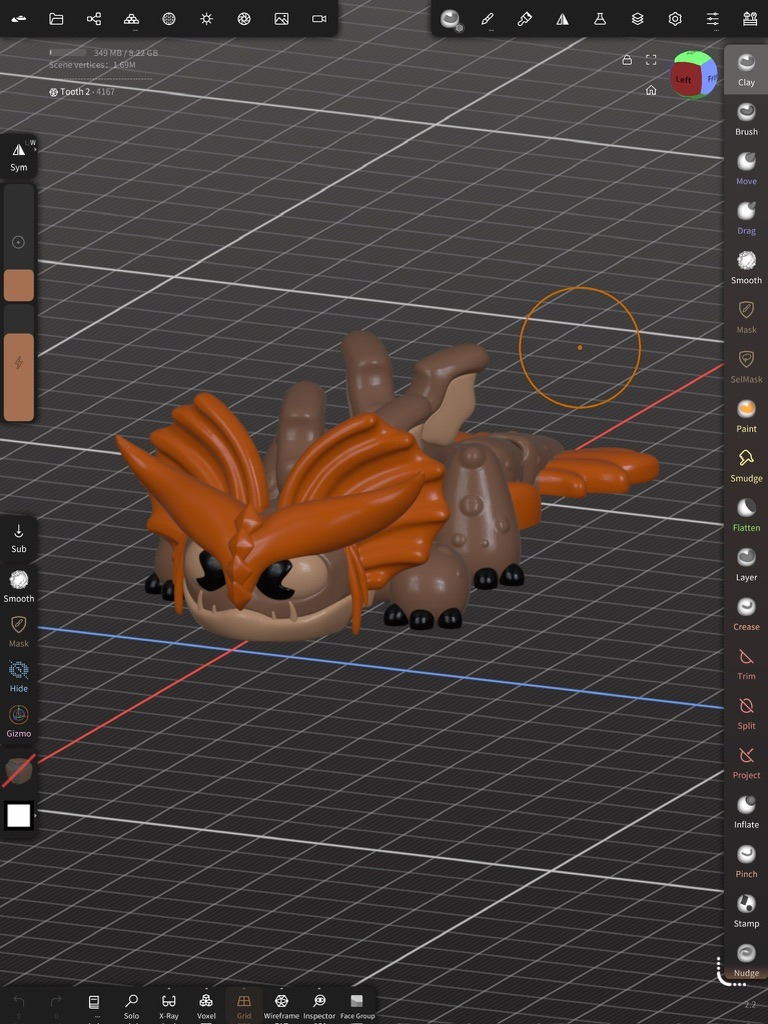Open the last top-right toolbar menu
This screenshot has width=768, height=1024.
point(750,19)
